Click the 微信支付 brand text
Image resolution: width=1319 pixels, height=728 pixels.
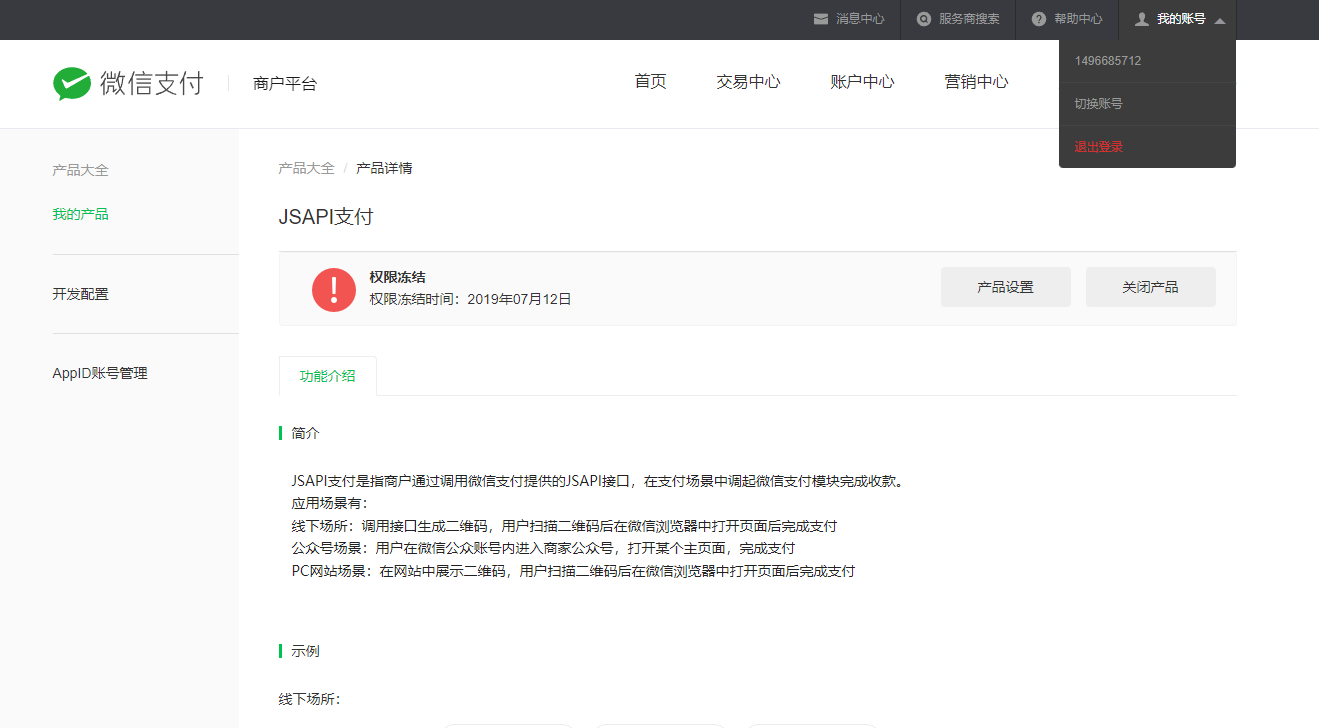click(x=152, y=83)
